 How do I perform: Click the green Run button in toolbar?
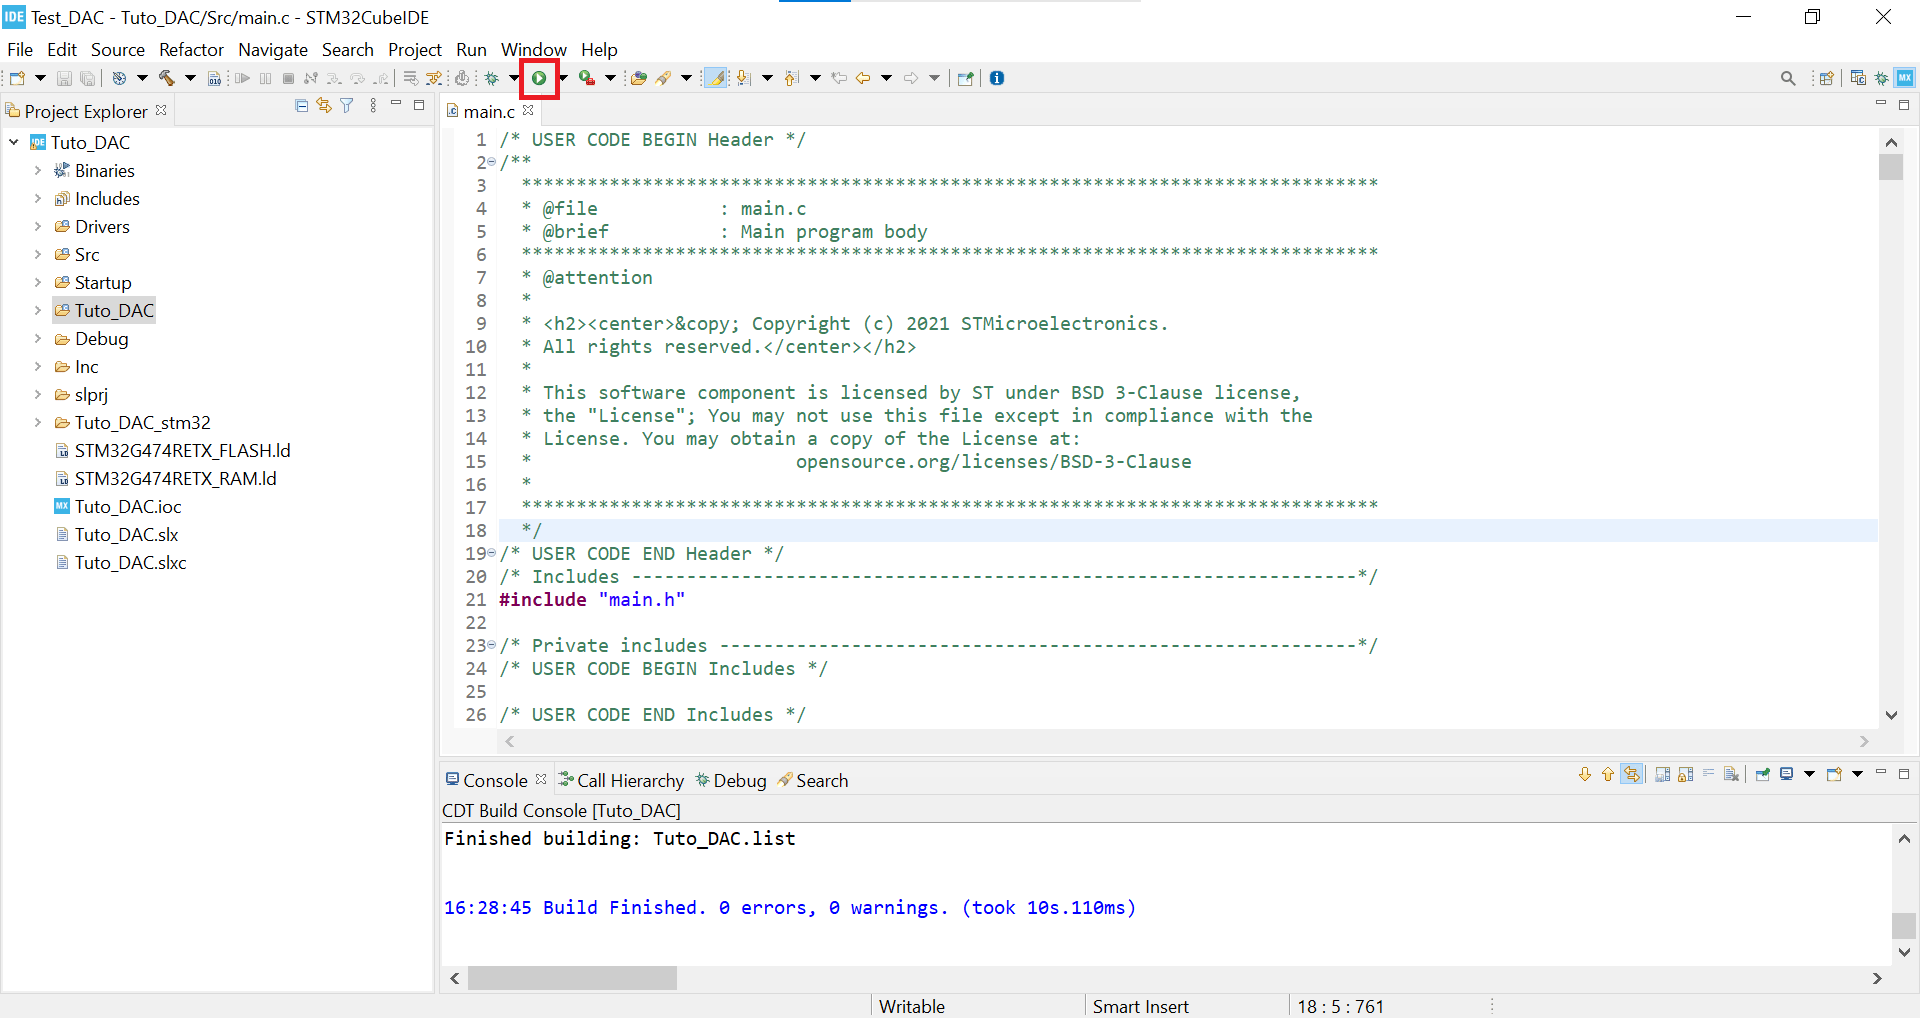pyautogui.click(x=539, y=78)
